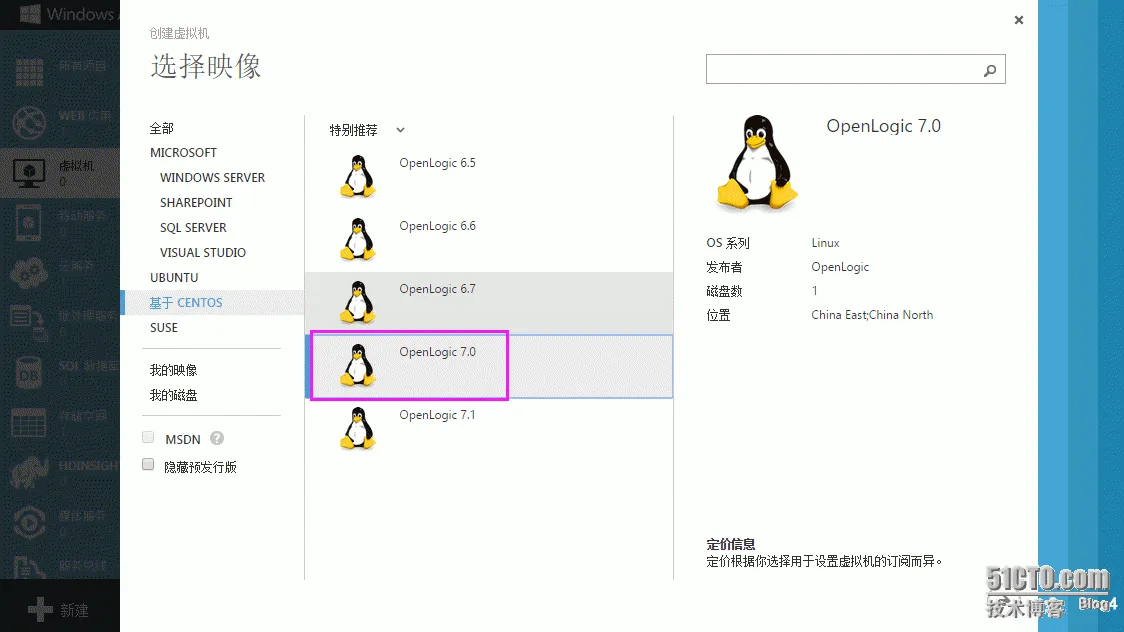Click the OpenLogic 7.1 penguin icon
This screenshot has height=632, width=1124.
(358, 428)
